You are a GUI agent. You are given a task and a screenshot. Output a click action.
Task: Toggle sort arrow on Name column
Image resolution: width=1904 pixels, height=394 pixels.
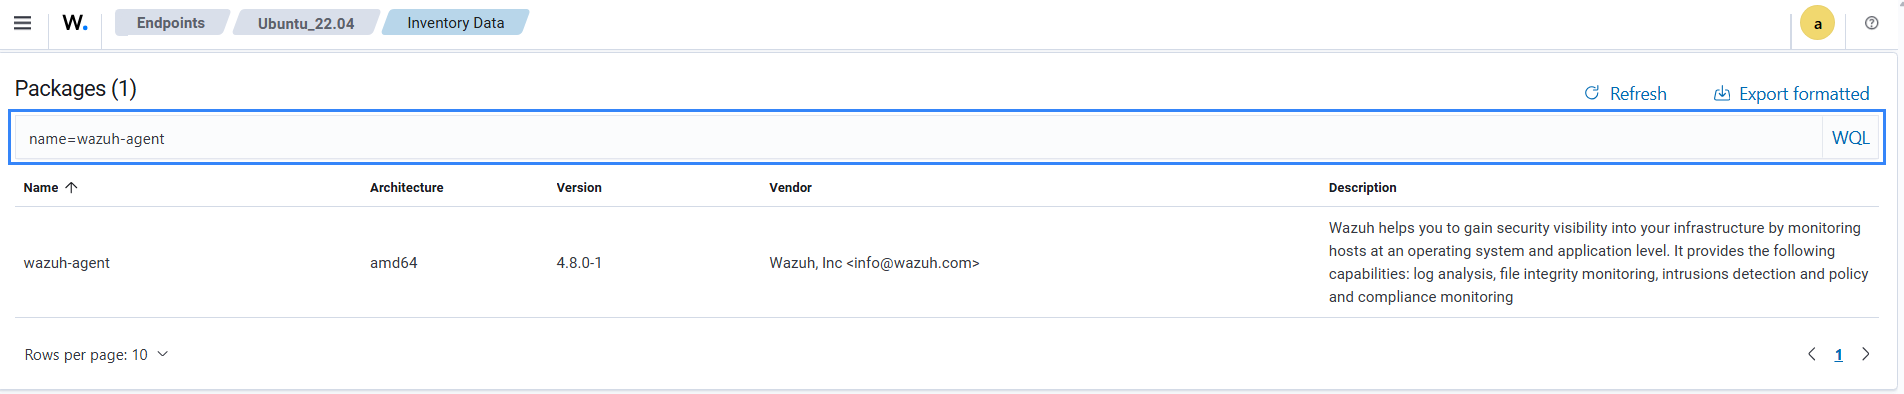[x=71, y=187]
